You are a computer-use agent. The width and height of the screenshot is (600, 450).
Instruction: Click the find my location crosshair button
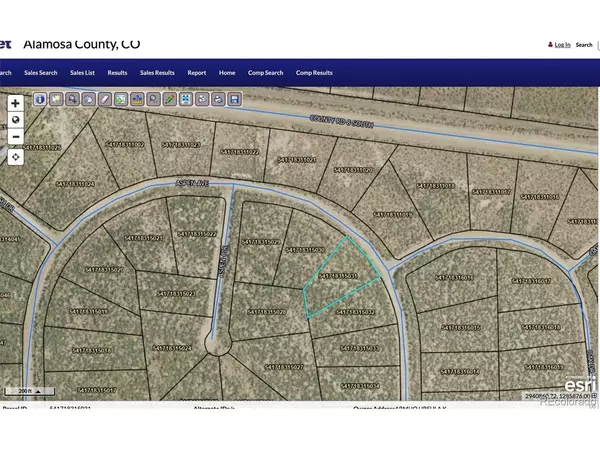coord(16,156)
